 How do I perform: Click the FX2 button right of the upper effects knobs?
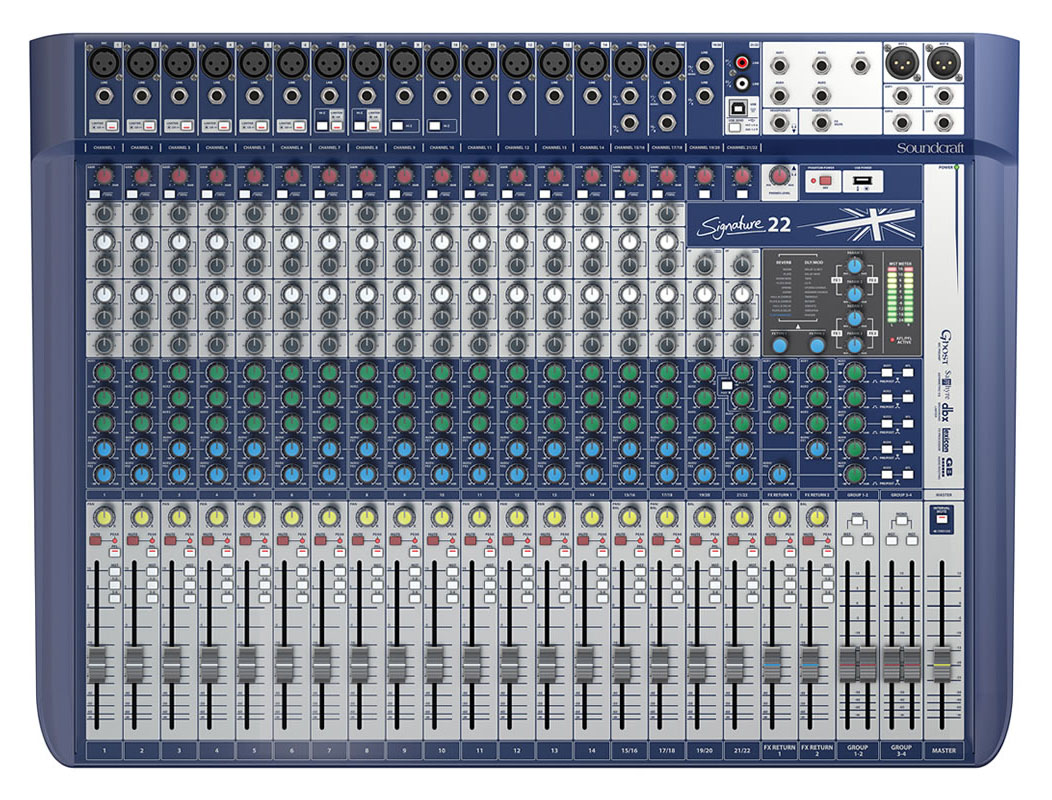[x=872, y=279]
